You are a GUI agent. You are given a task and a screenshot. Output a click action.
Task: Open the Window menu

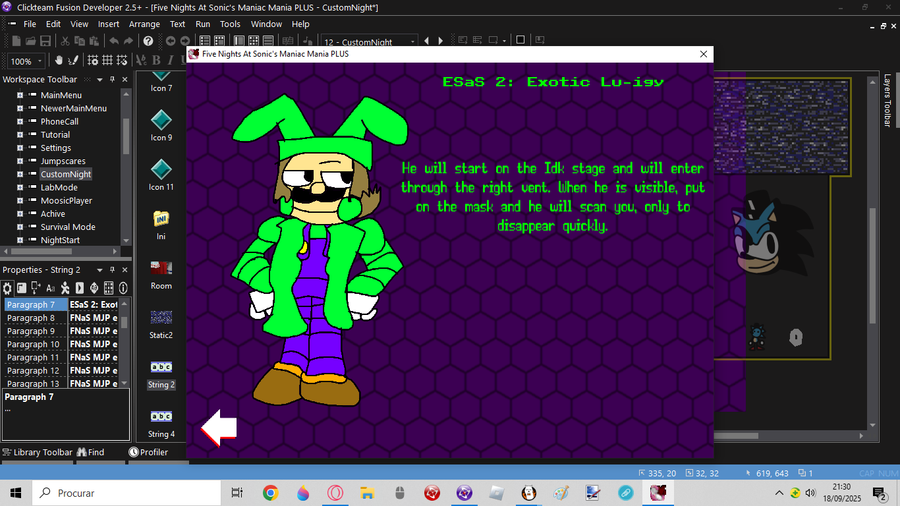[266, 24]
